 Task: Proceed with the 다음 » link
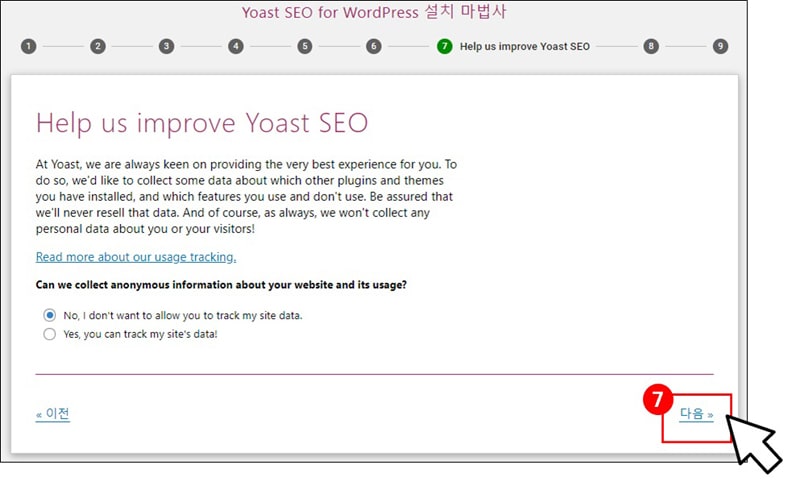point(696,414)
